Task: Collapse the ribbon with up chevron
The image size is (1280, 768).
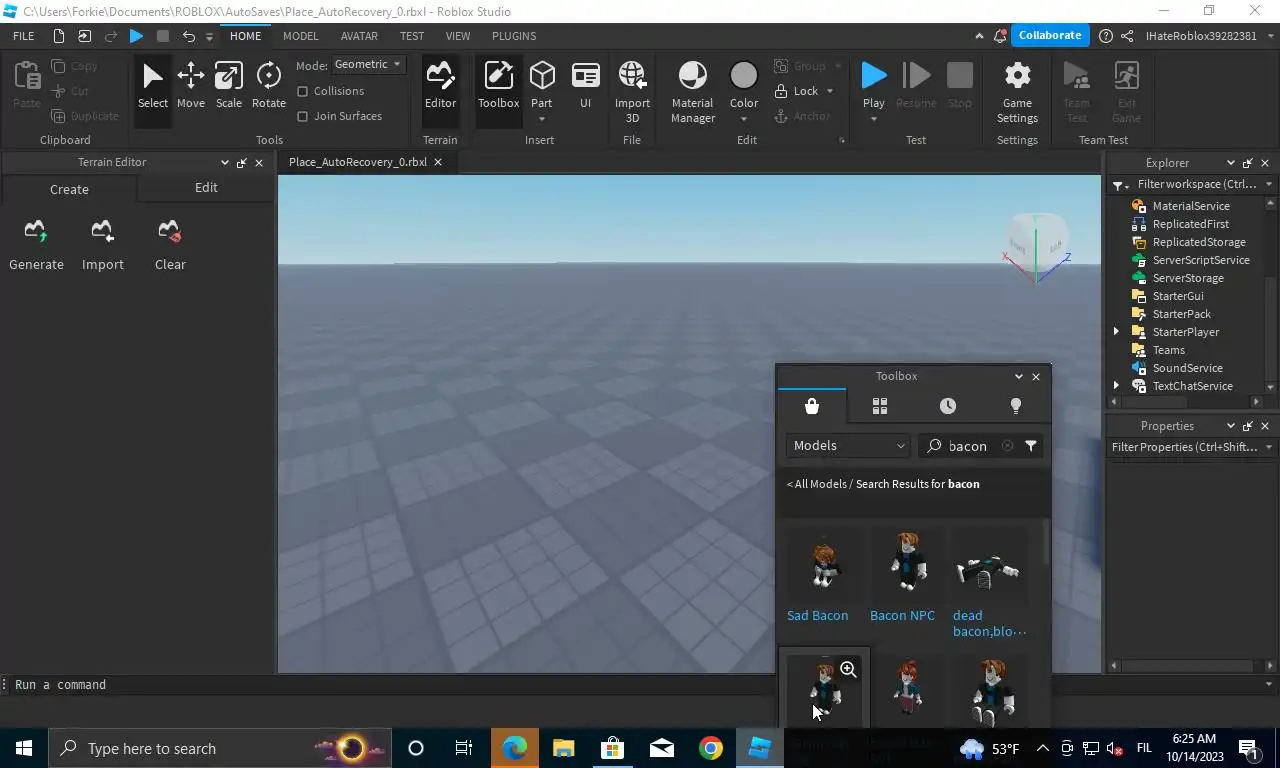Action: (979, 36)
